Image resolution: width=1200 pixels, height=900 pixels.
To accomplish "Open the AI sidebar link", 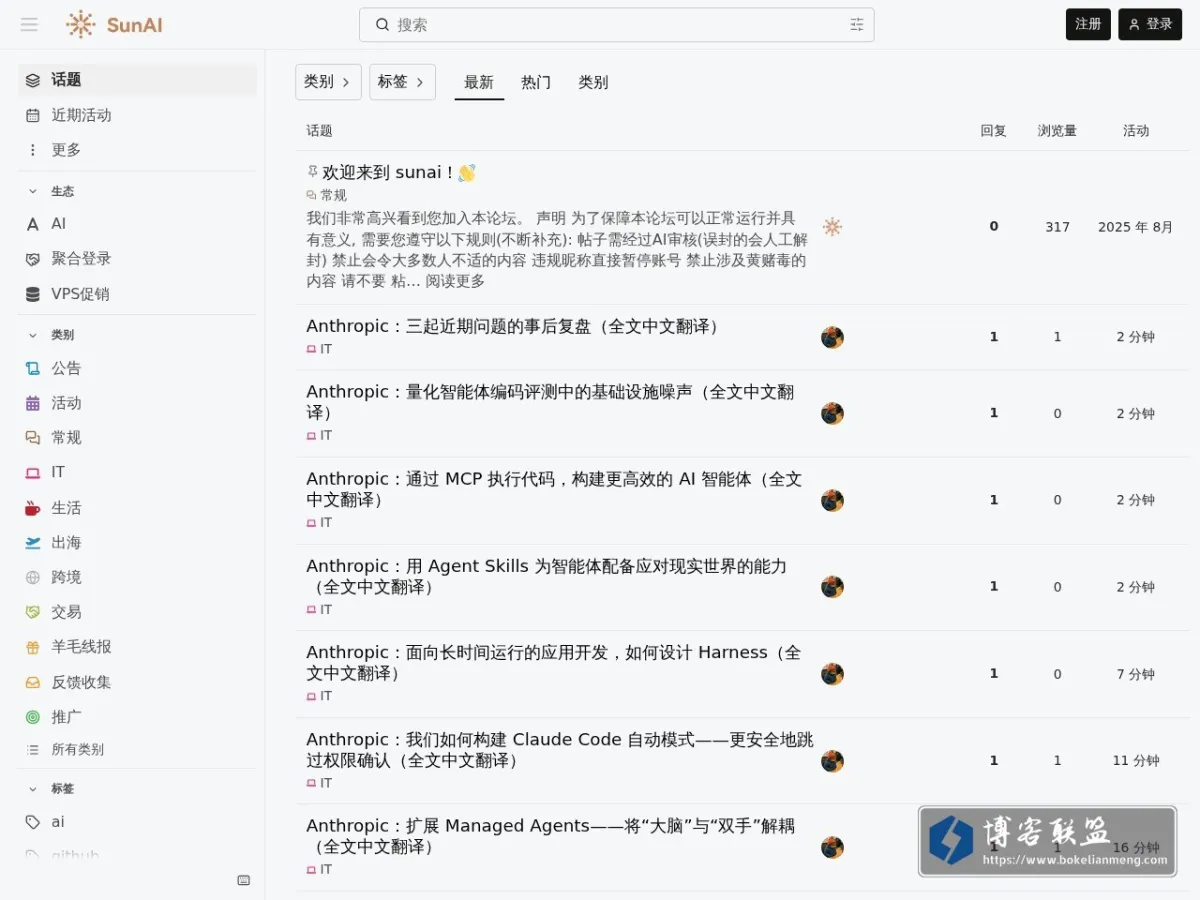I will [137, 224].
